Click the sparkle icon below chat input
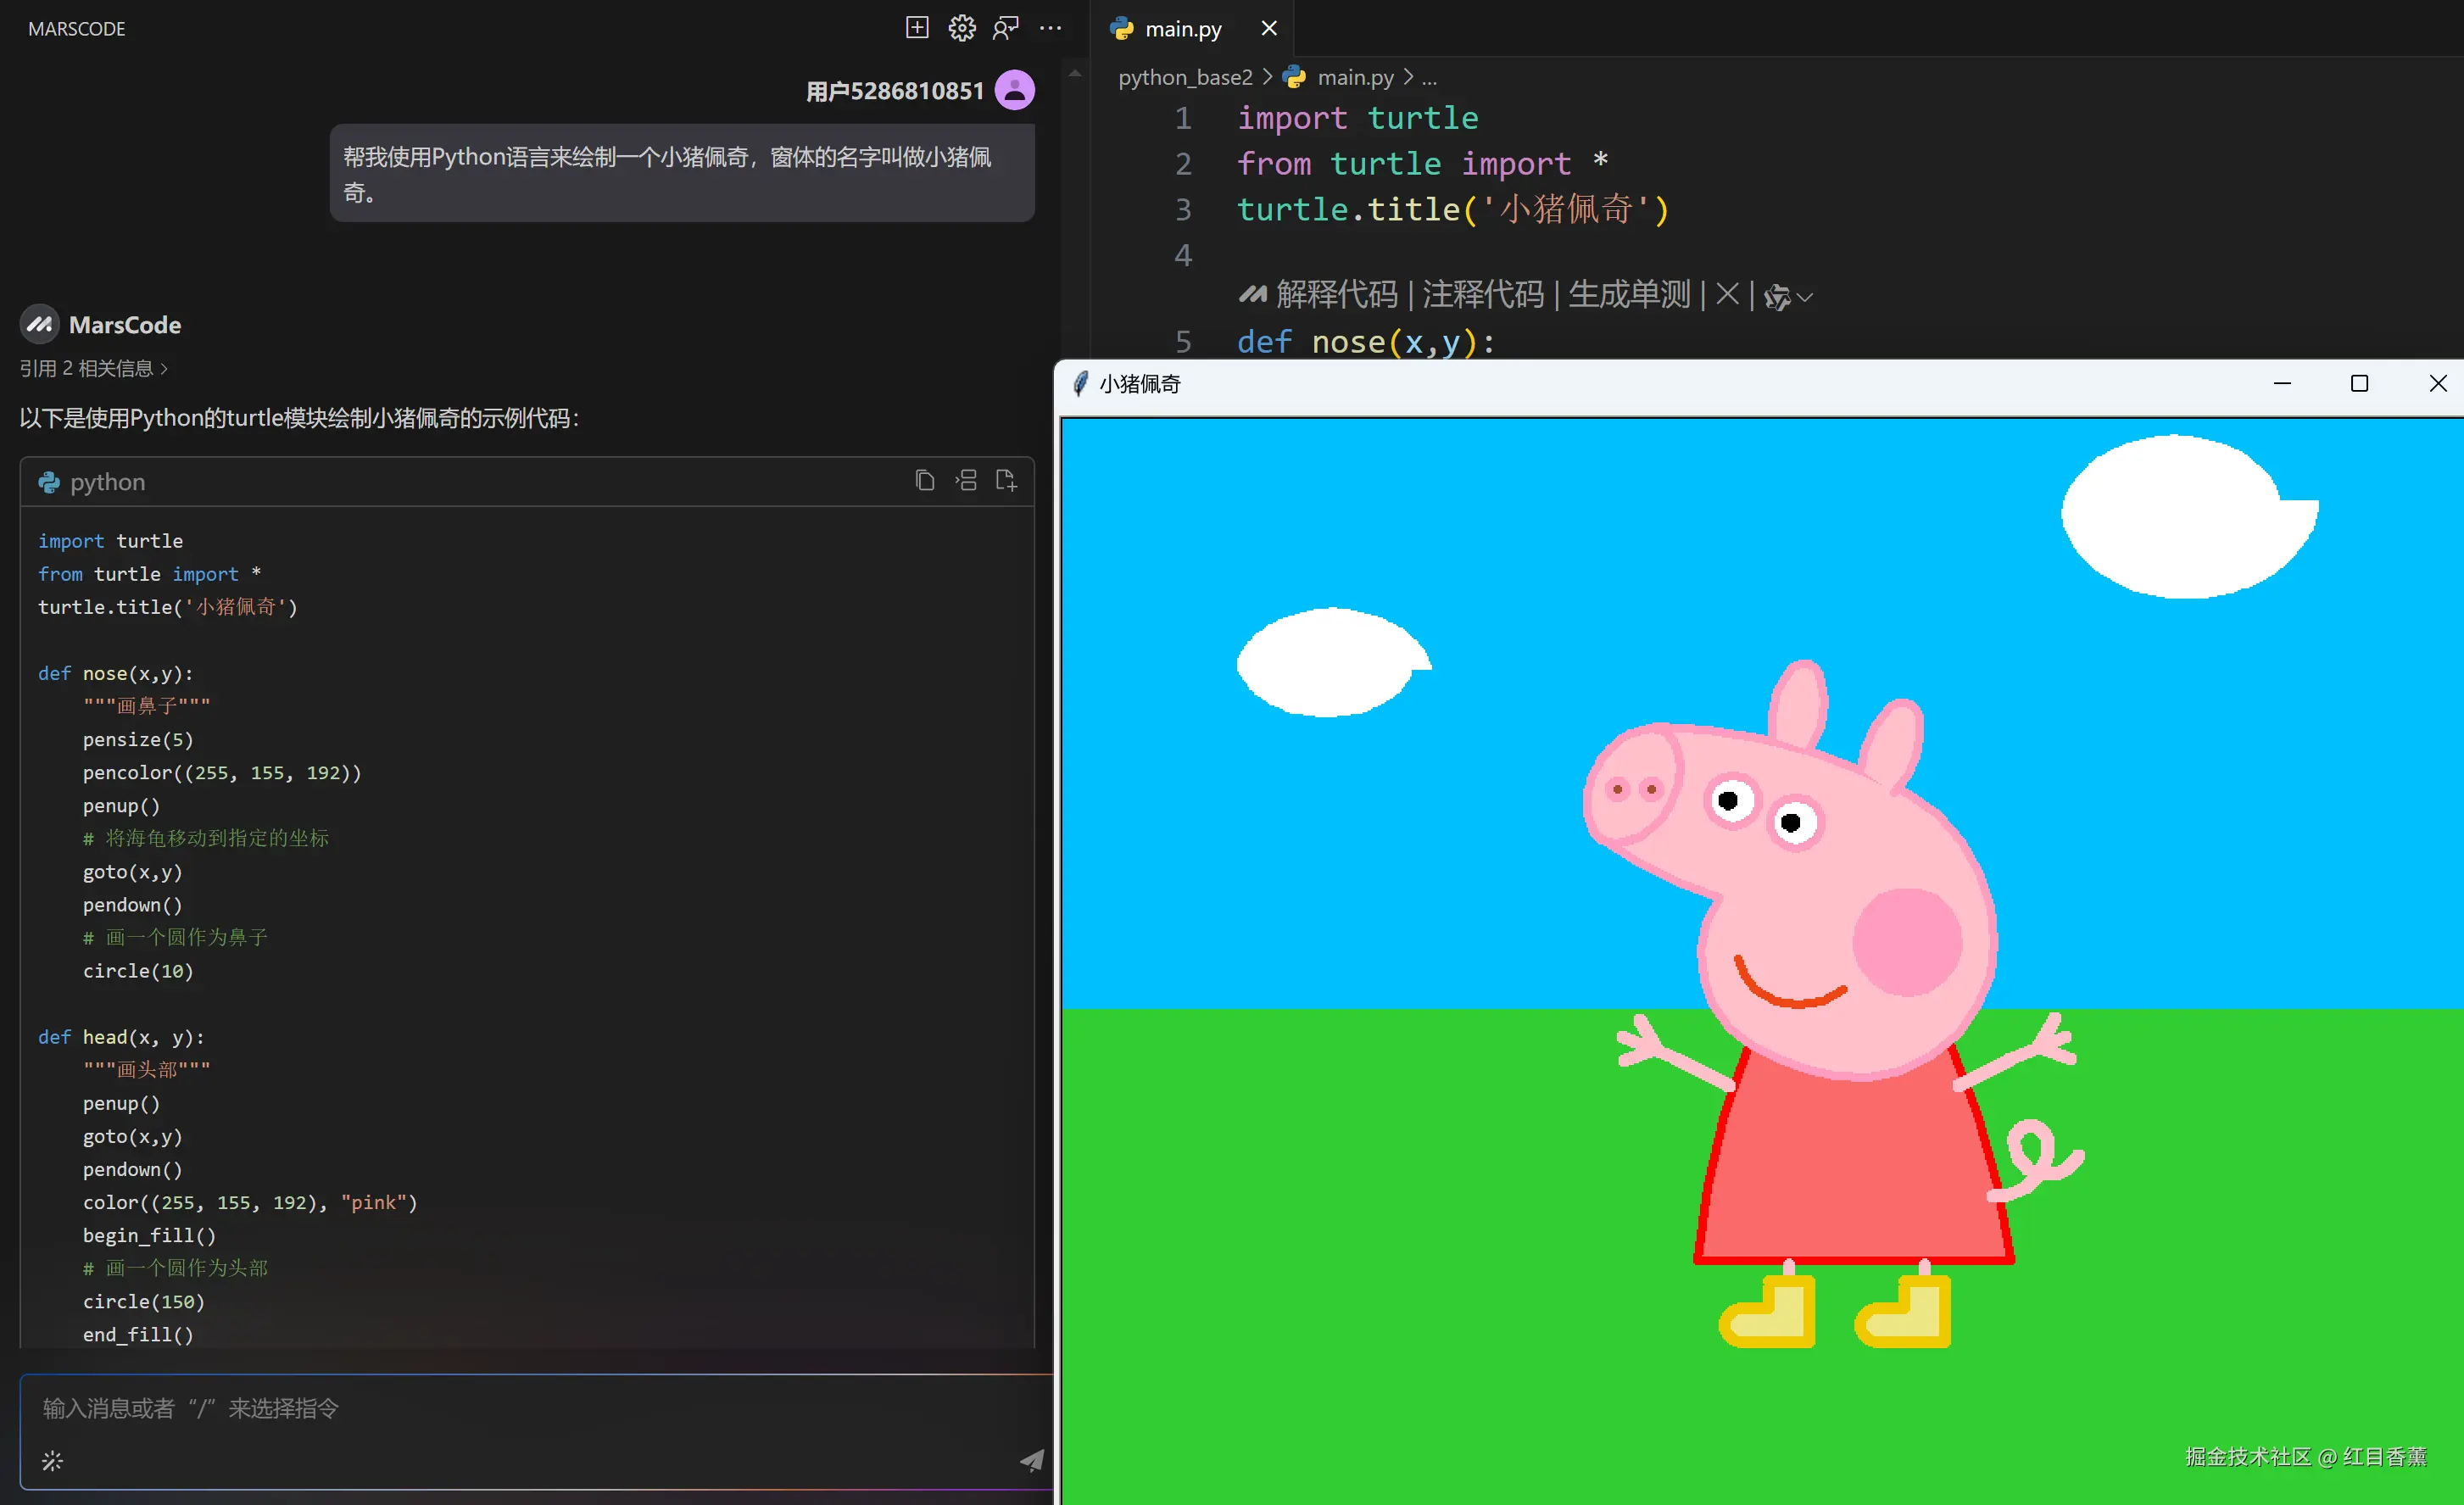 pos(52,1461)
